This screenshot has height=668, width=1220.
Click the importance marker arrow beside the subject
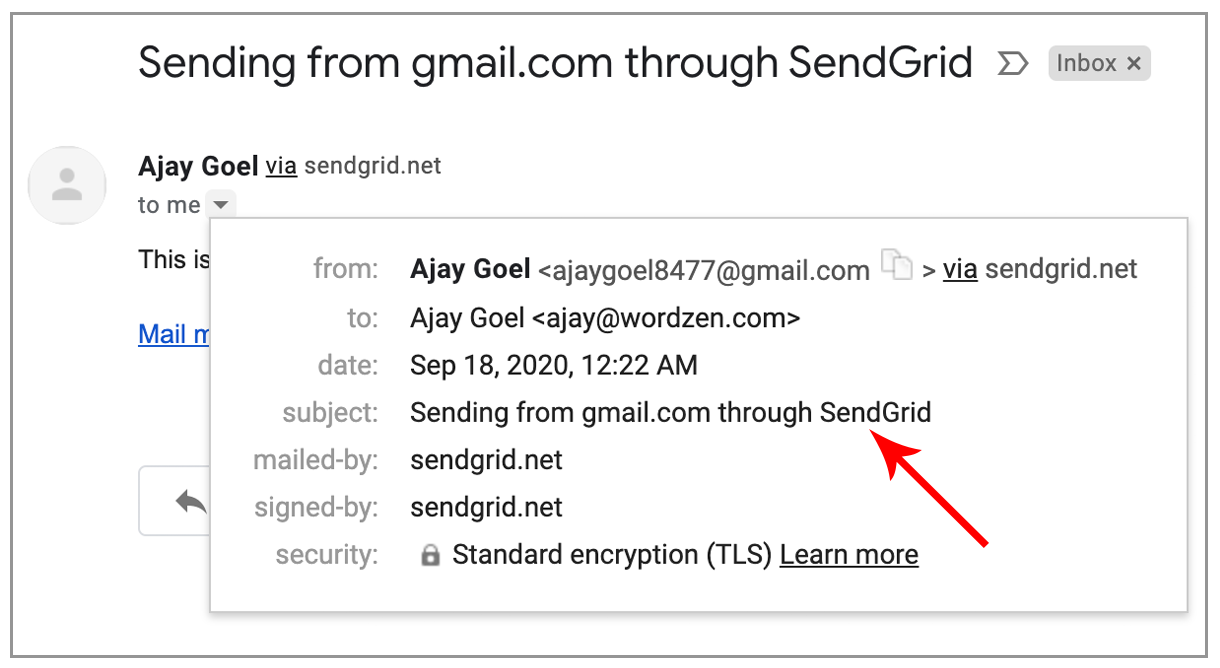coord(1013,64)
